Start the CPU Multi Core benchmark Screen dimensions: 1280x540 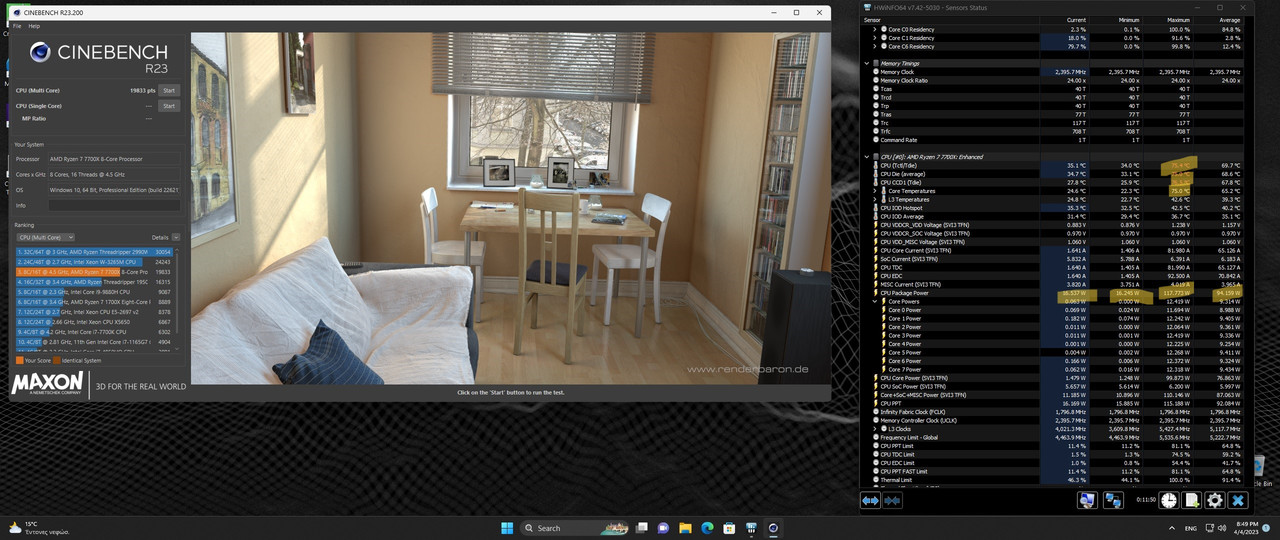(x=169, y=90)
